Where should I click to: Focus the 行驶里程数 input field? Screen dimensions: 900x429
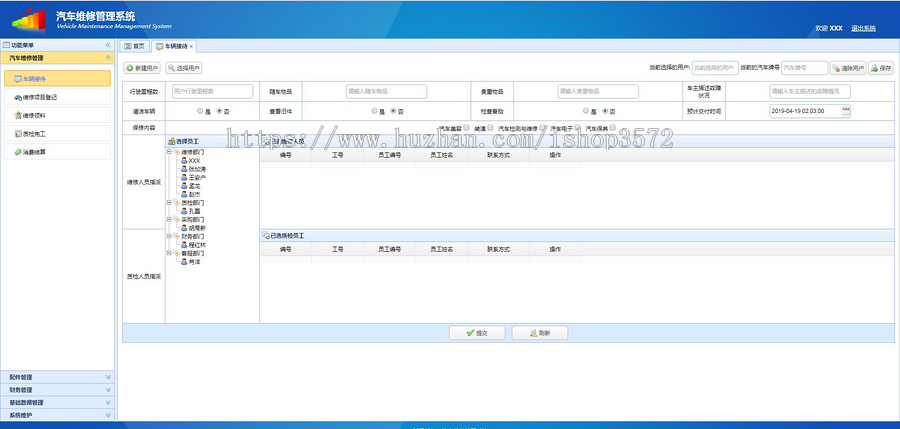tap(212, 91)
